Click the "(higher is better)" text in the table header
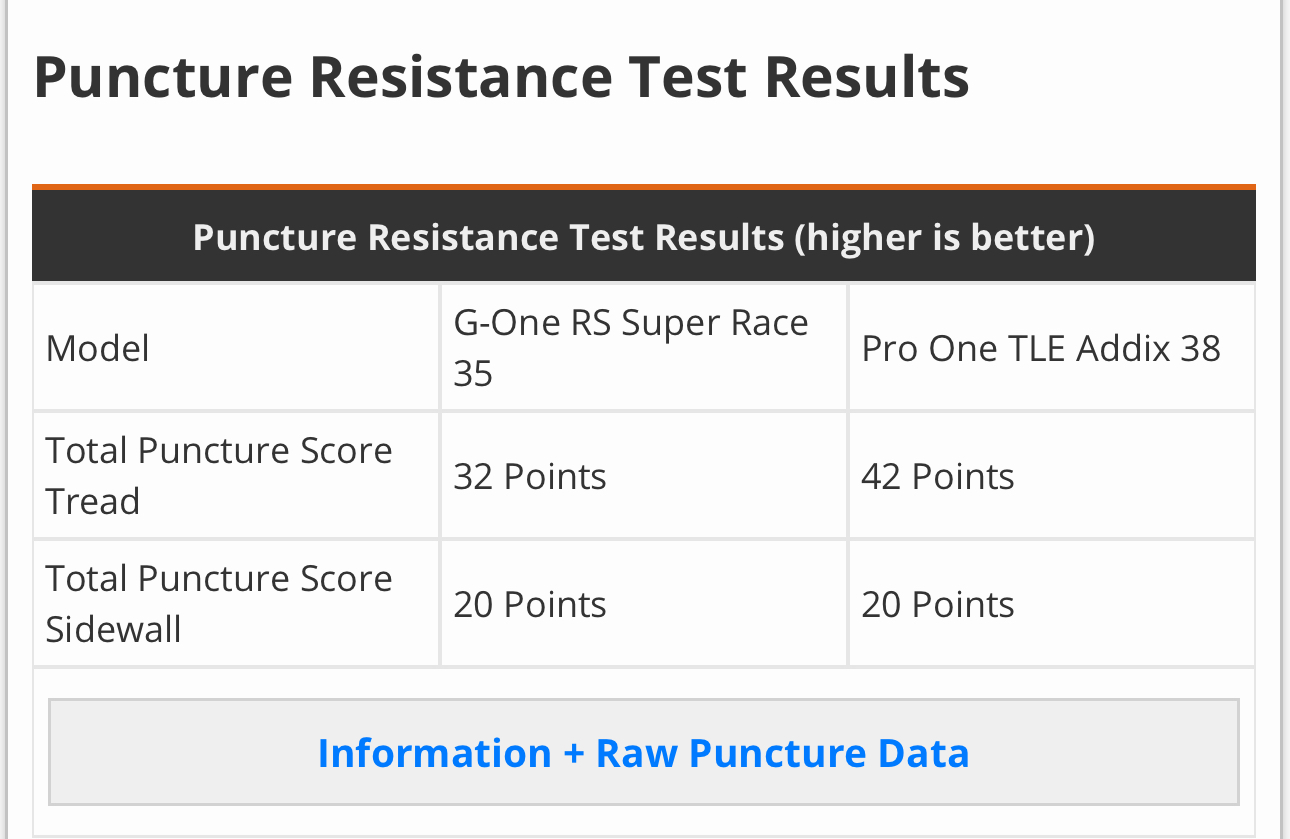1290x839 pixels. (944, 238)
